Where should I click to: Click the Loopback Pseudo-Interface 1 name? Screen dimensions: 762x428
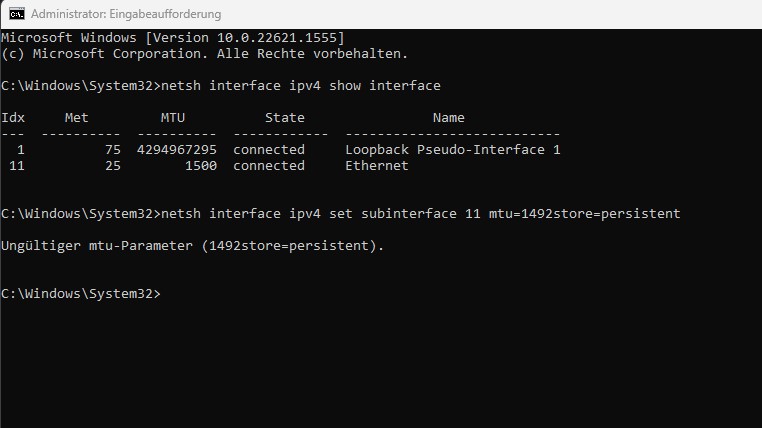453,150
